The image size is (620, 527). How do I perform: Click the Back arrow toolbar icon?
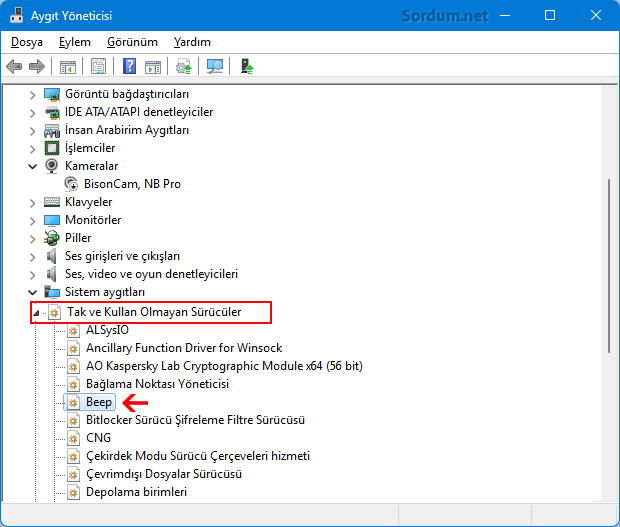(14, 66)
